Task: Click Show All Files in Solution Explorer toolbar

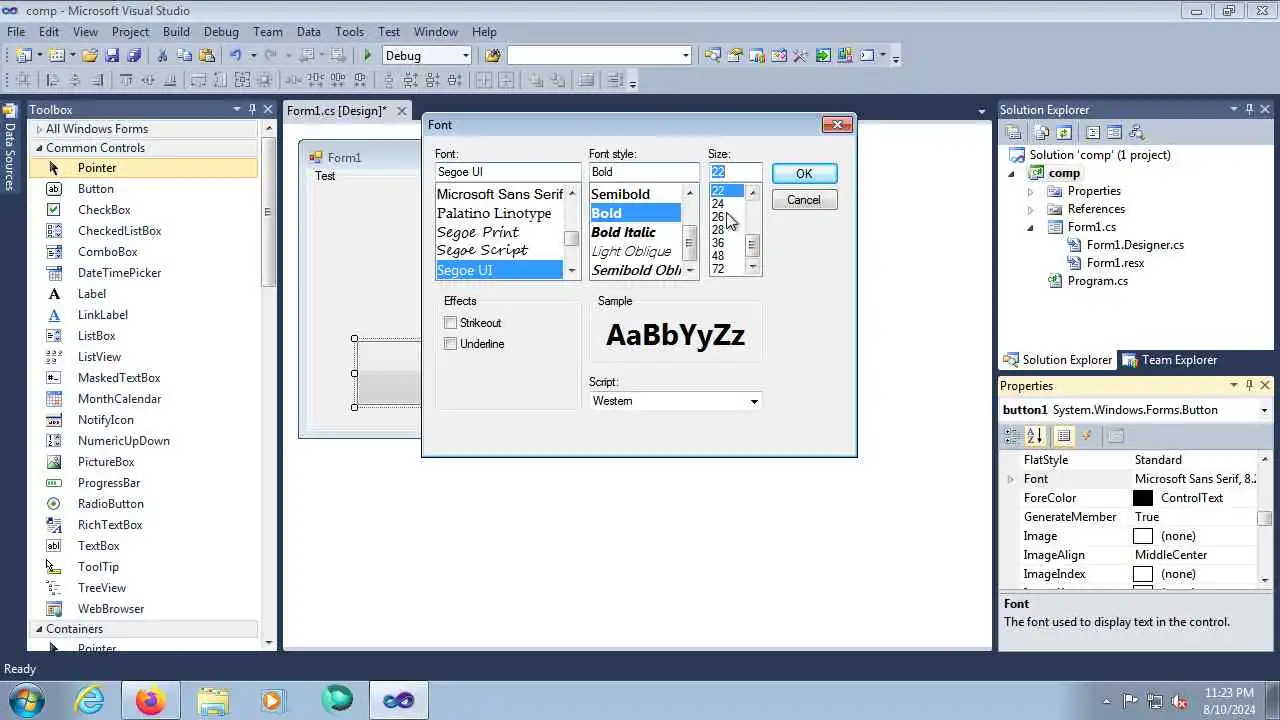Action: coord(1042,132)
